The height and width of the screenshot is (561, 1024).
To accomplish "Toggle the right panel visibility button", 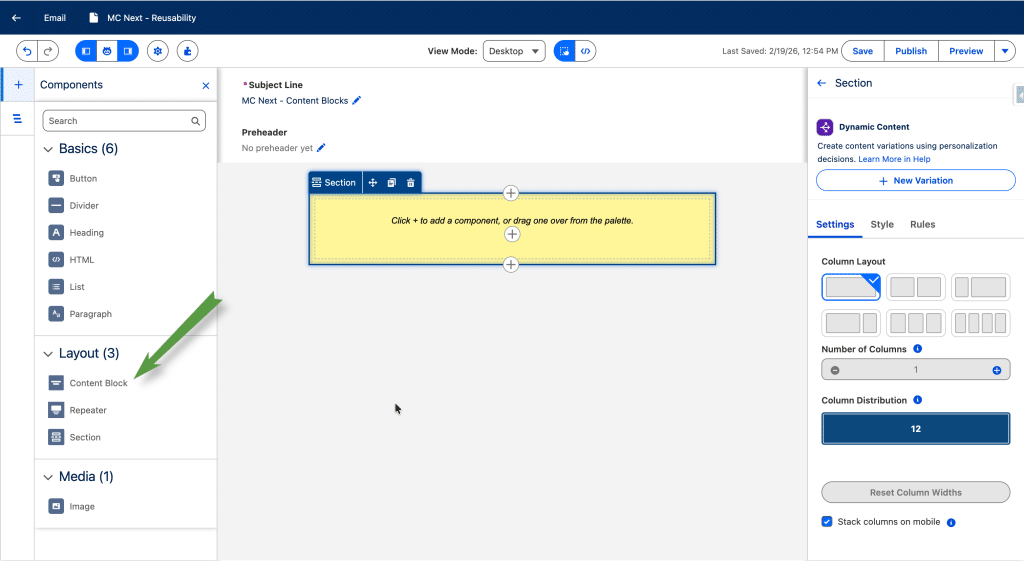I will pos(127,51).
